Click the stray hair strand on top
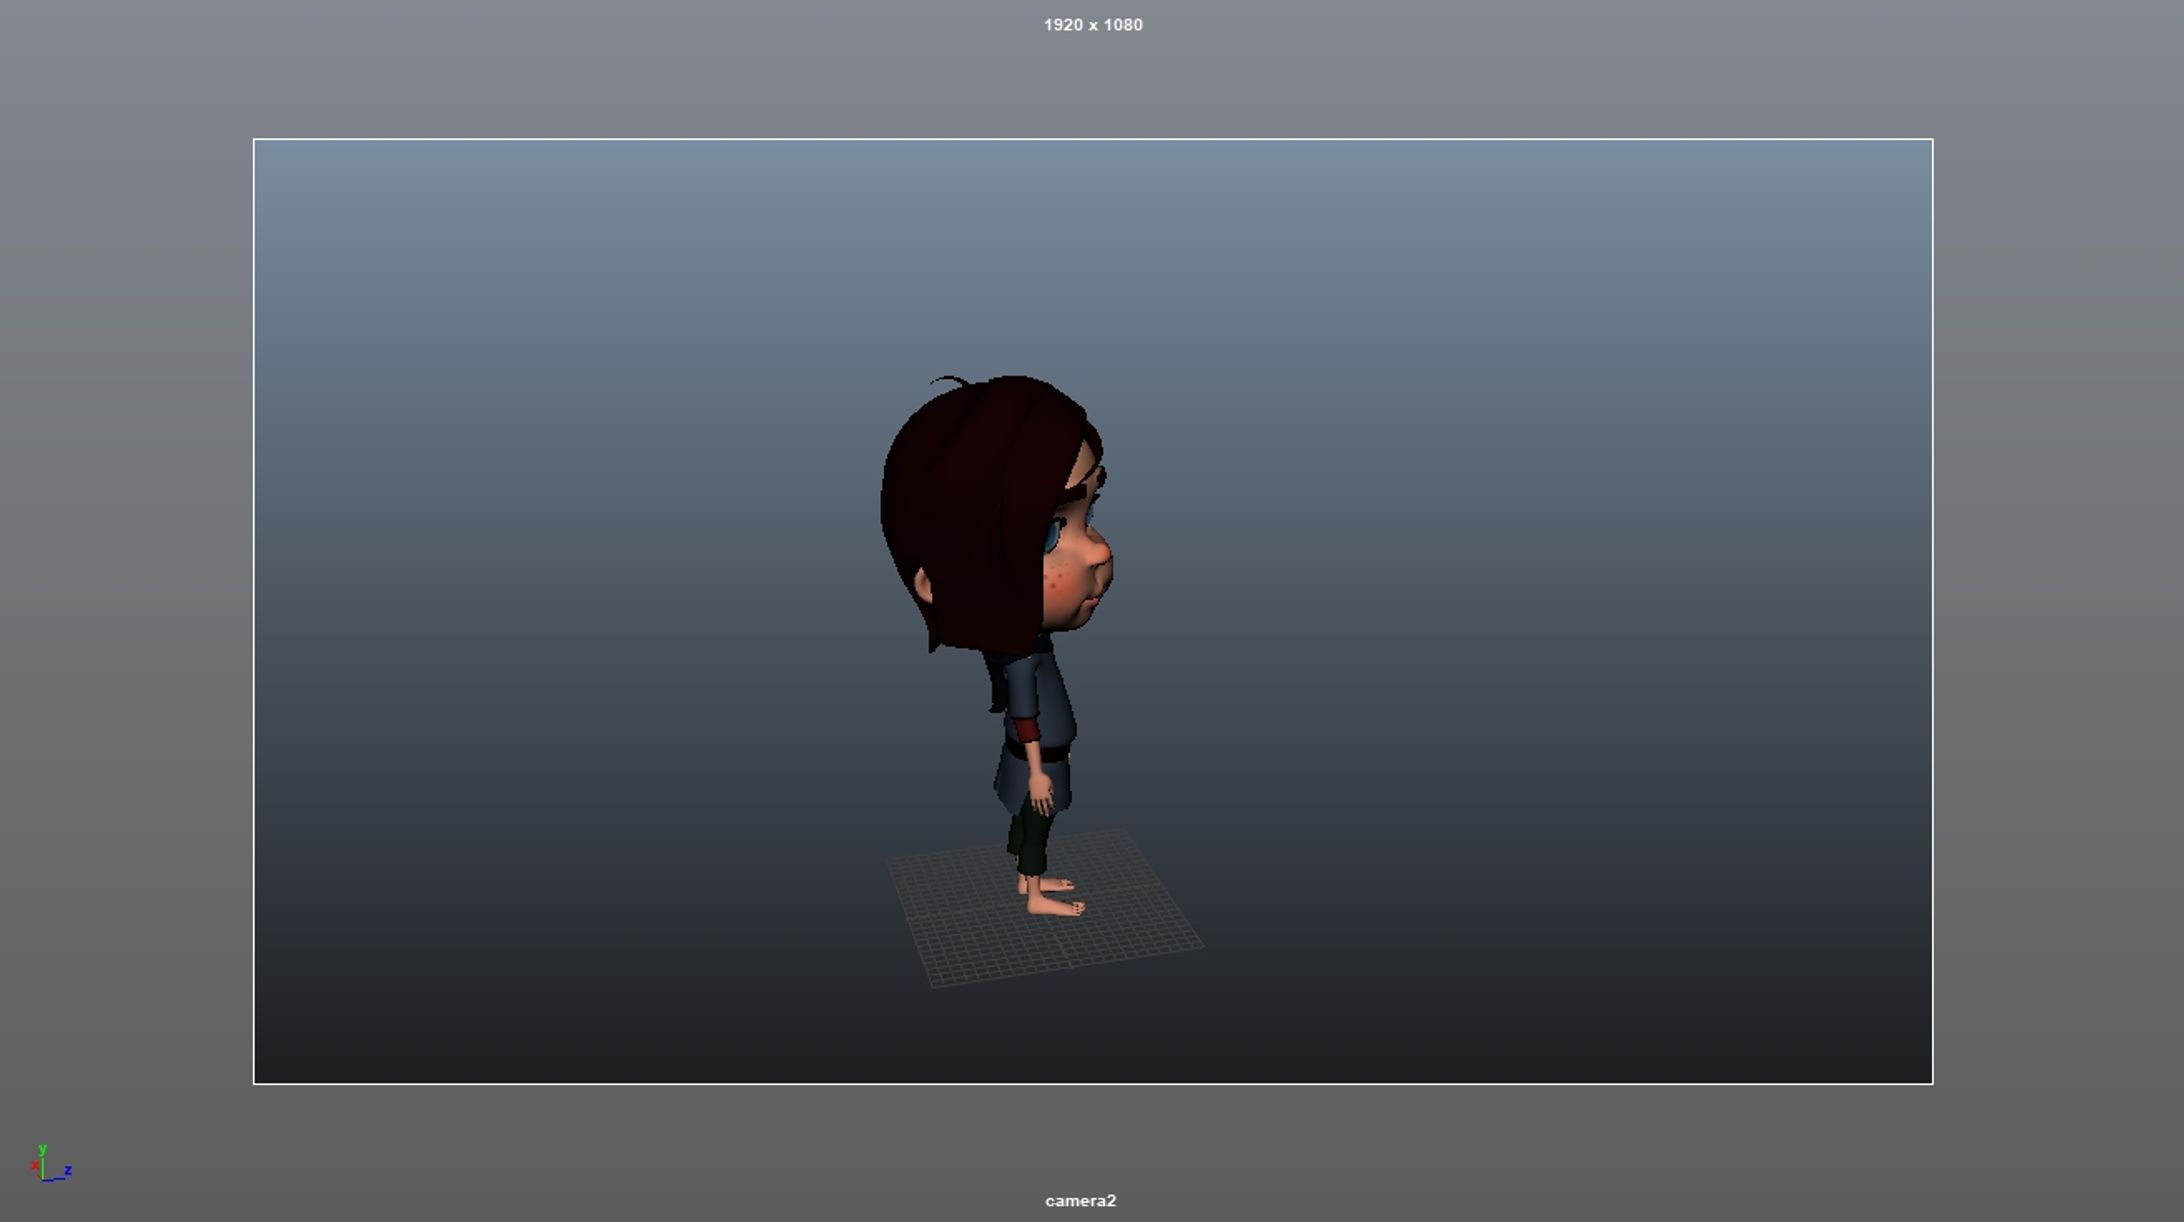Image resolution: width=2184 pixels, height=1222 pixels. (948, 380)
